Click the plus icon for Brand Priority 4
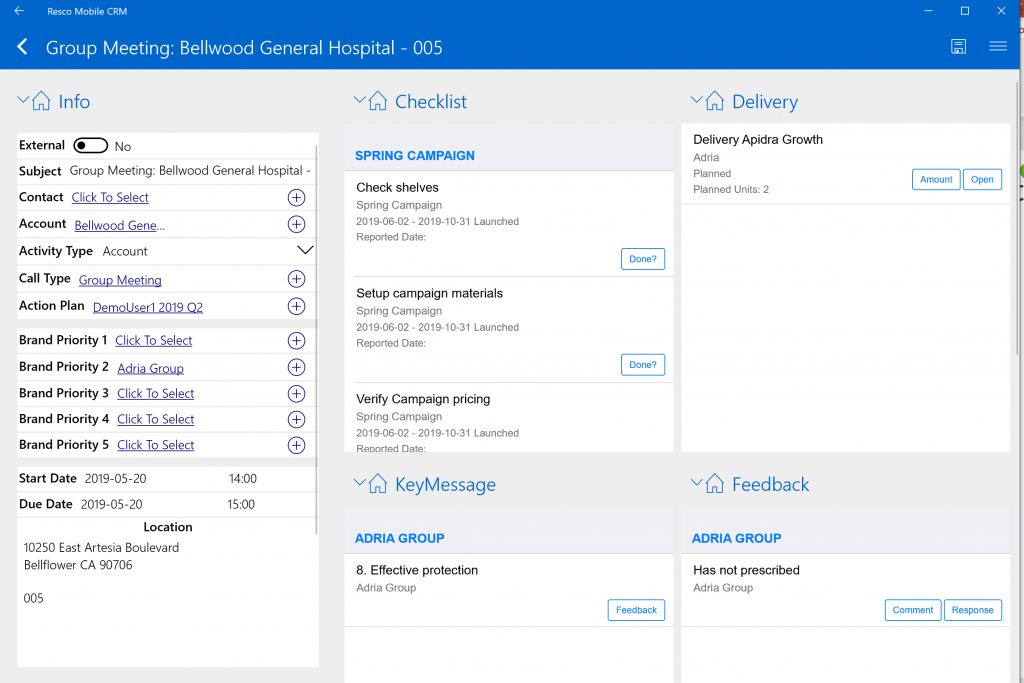 coord(296,419)
